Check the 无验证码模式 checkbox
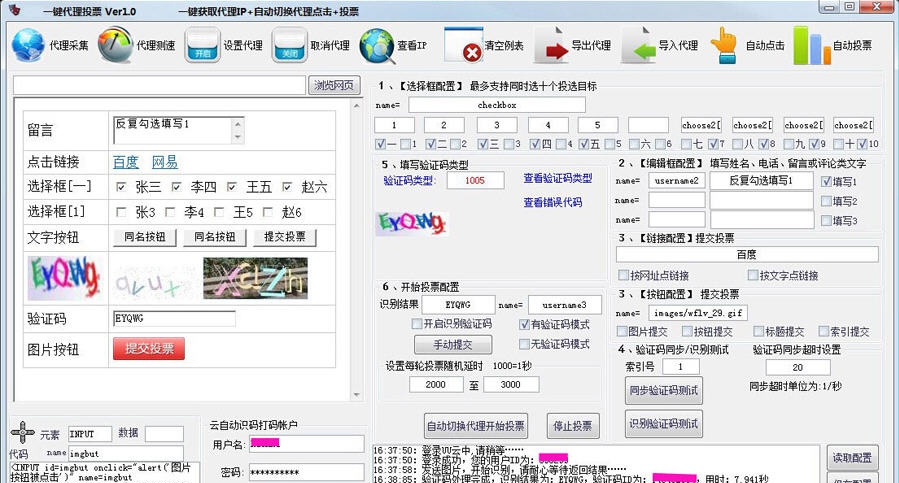The image size is (899, 483). click(524, 344)
